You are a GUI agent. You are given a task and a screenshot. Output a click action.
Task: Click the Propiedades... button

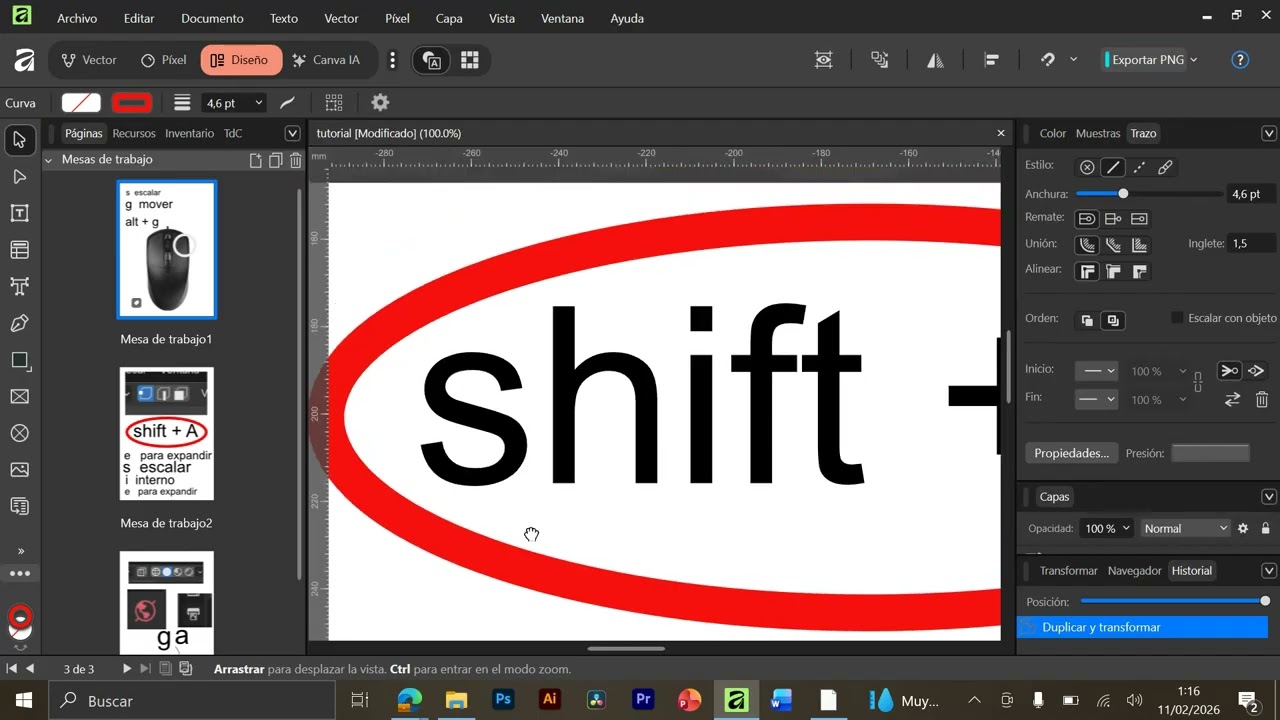(1071, 453)
